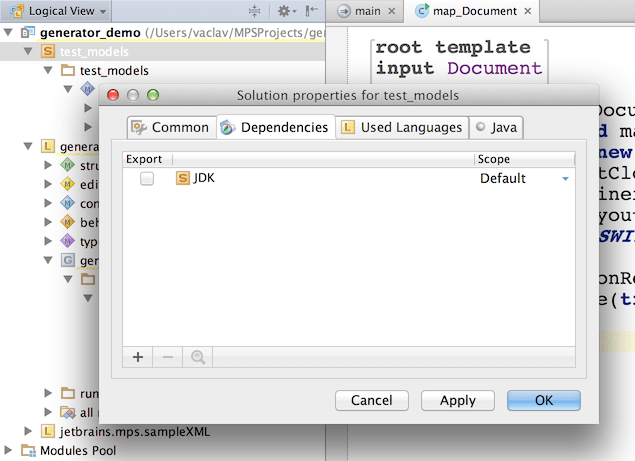635x461 pixels.
Task: Click the collapse-all icon in project toolbar
Action: [x=254, y=11]
